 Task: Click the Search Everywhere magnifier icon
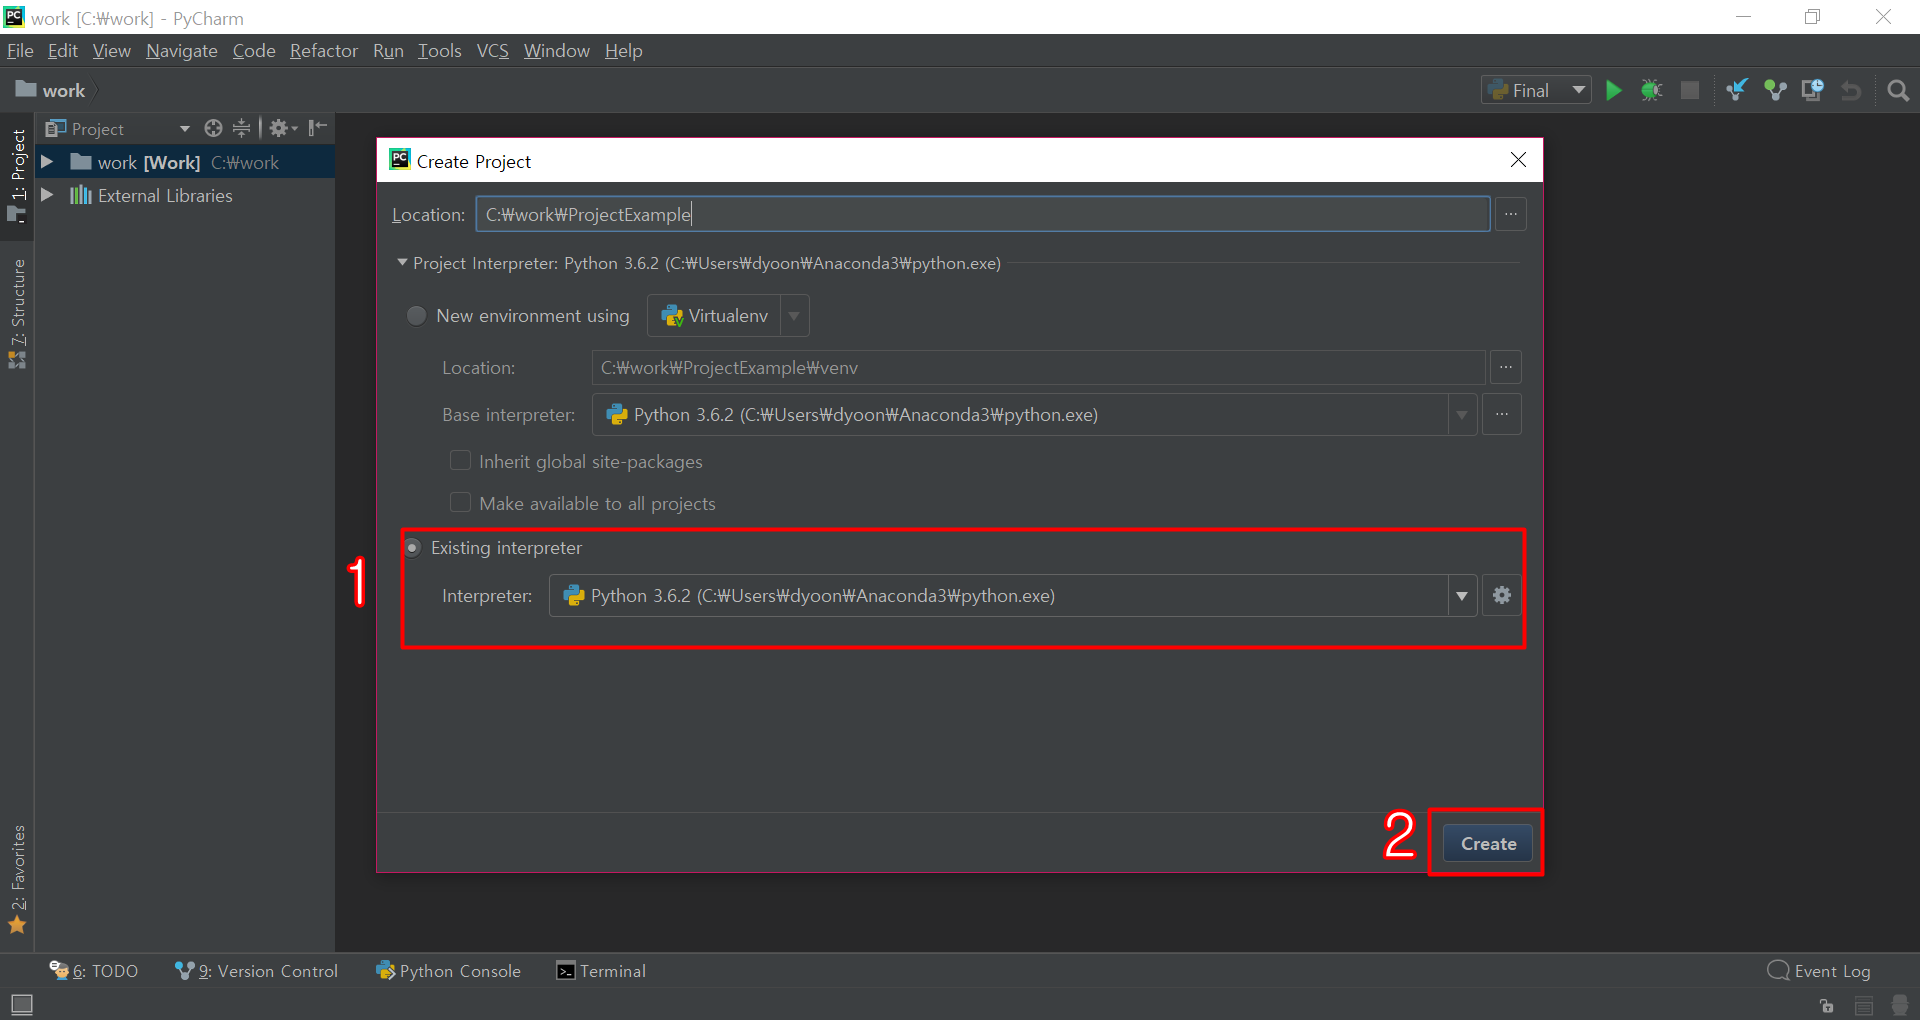click(x=1897, y=91)
